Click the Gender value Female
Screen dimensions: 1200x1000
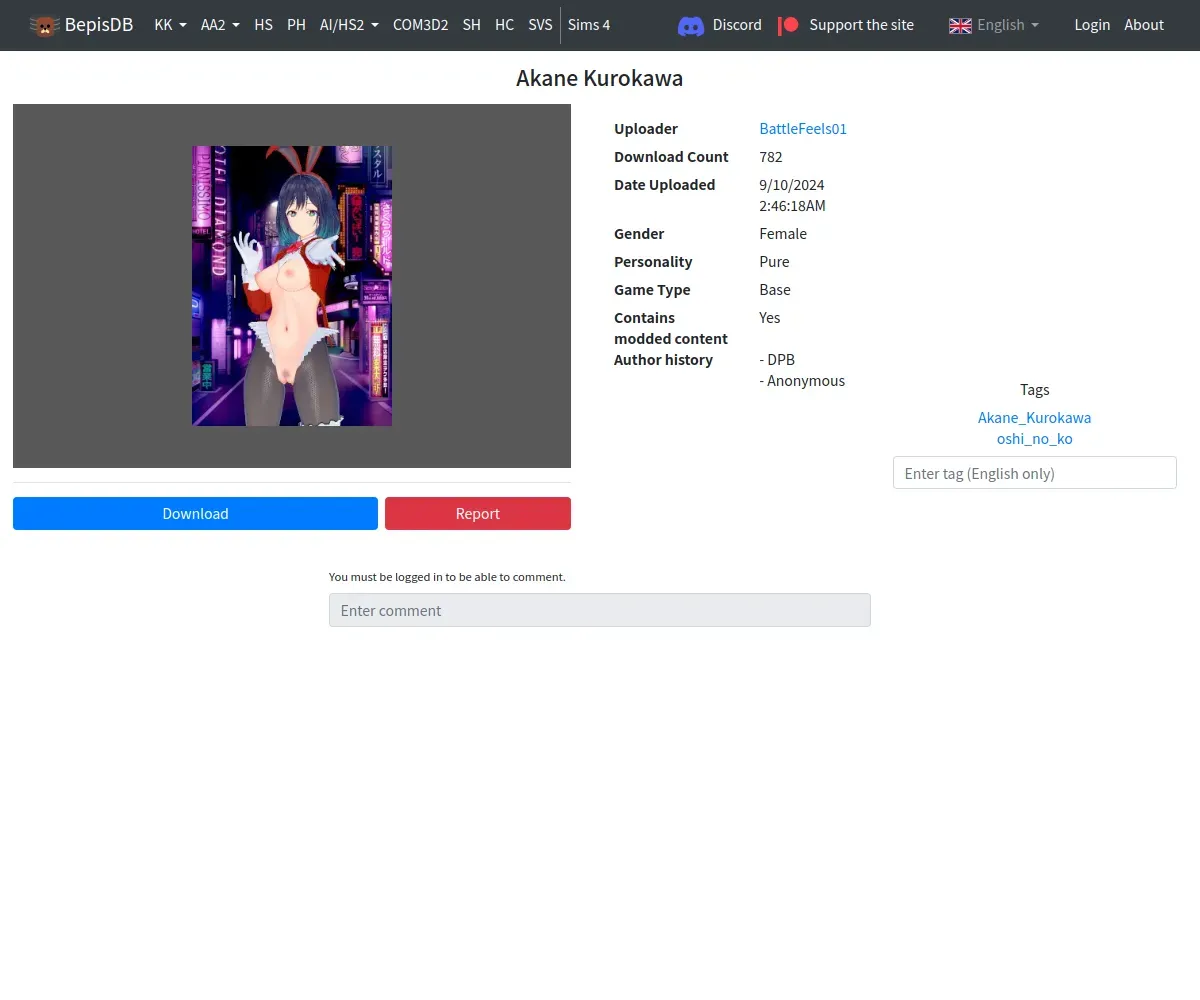point(783,234)
